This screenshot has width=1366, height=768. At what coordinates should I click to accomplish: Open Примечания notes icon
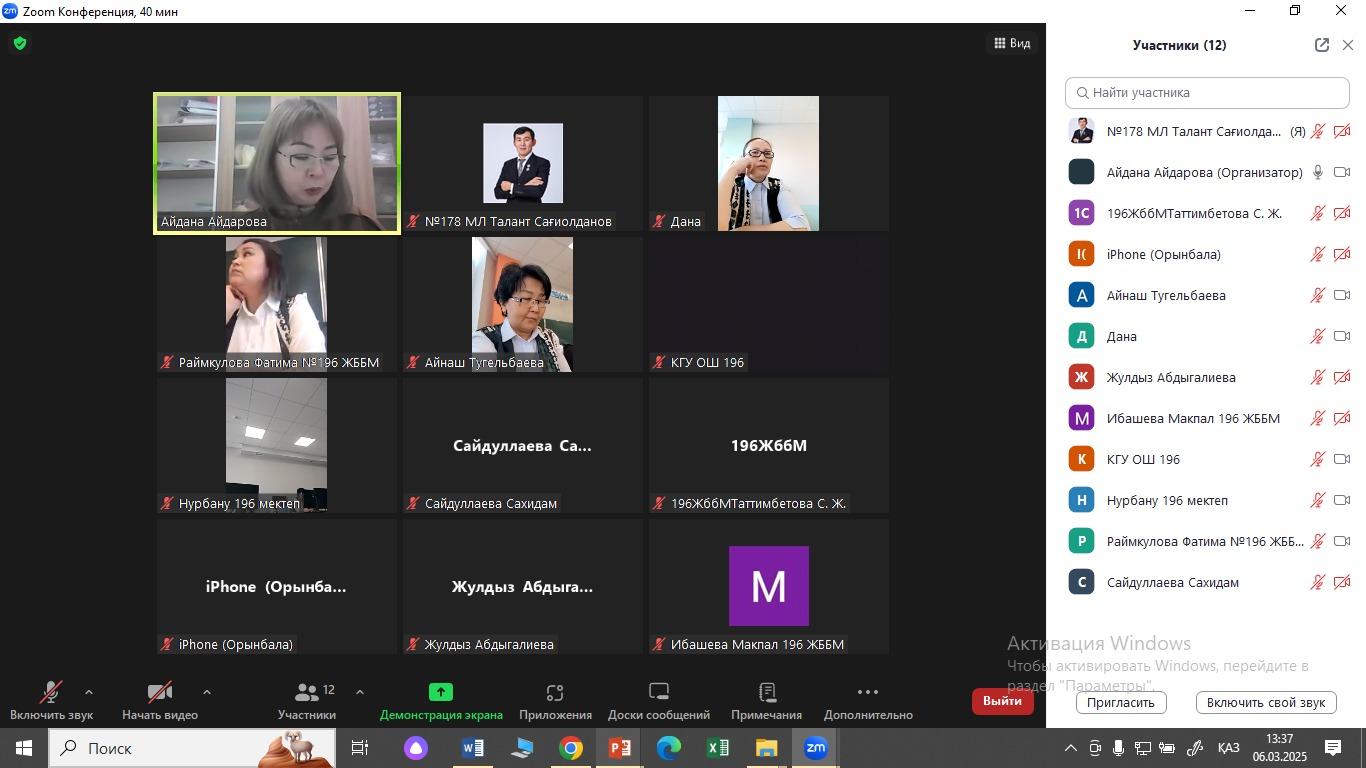pos(766,693)
